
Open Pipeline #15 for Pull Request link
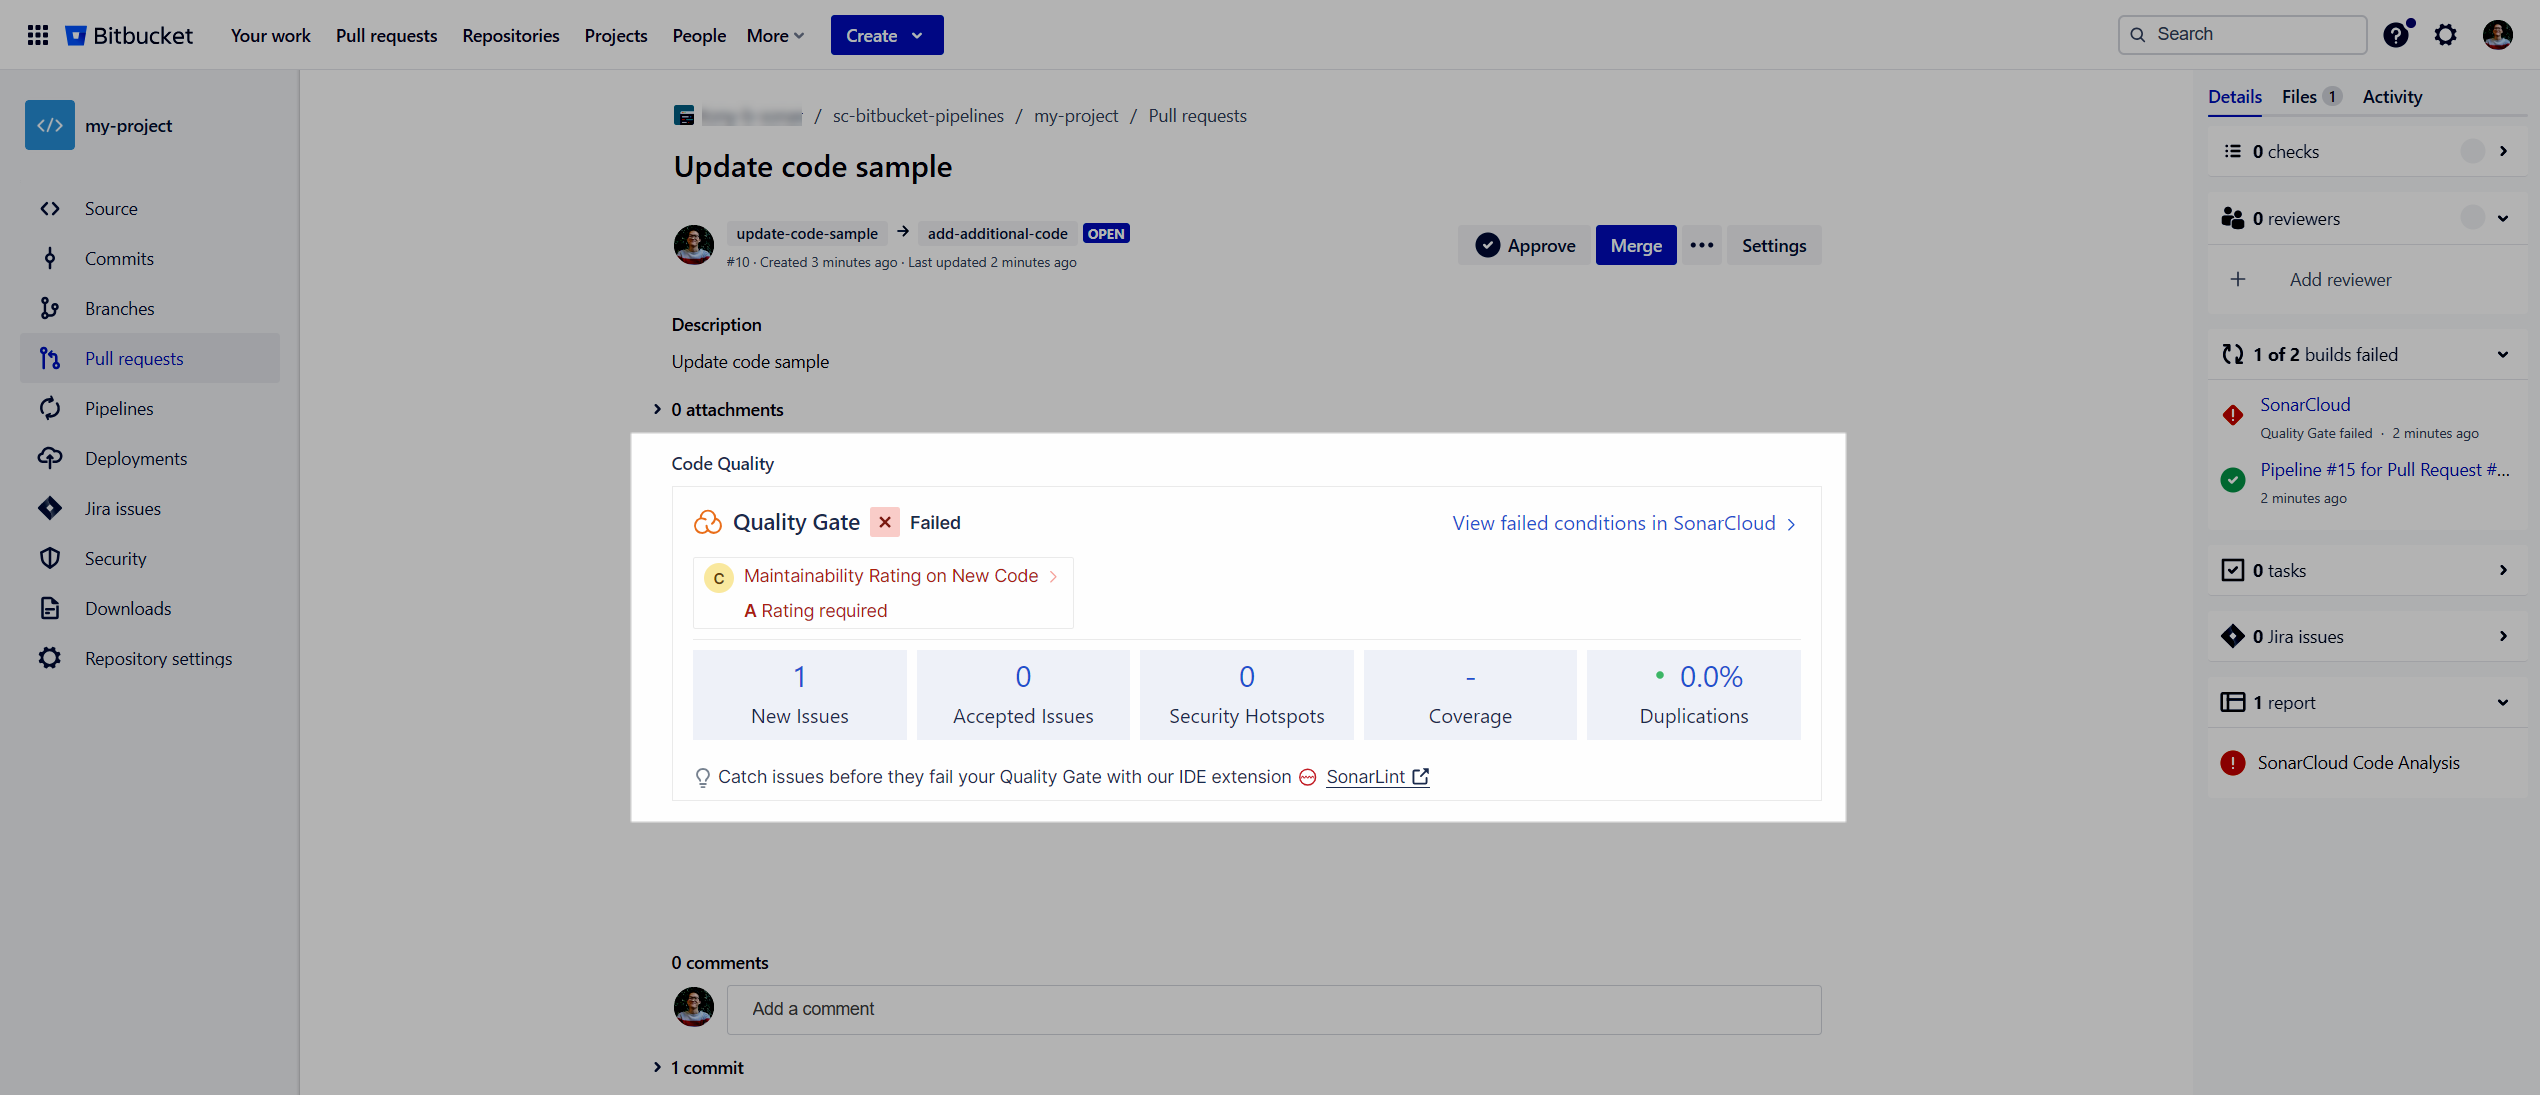(x=2384, y=470)
